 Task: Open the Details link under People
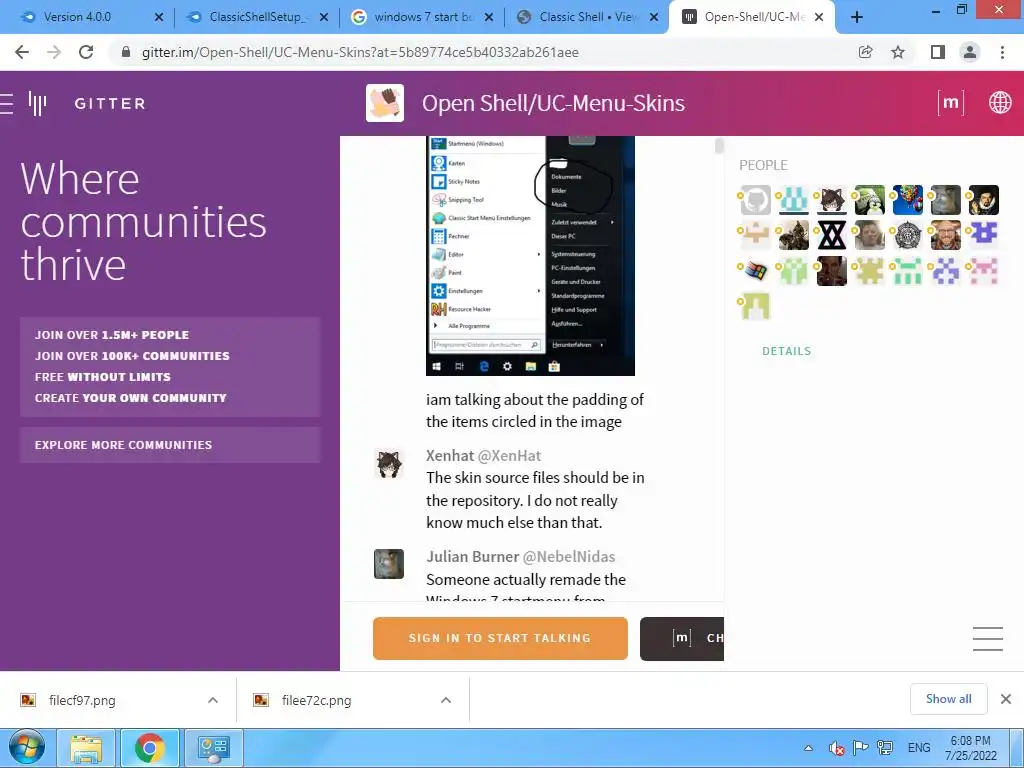786,351
